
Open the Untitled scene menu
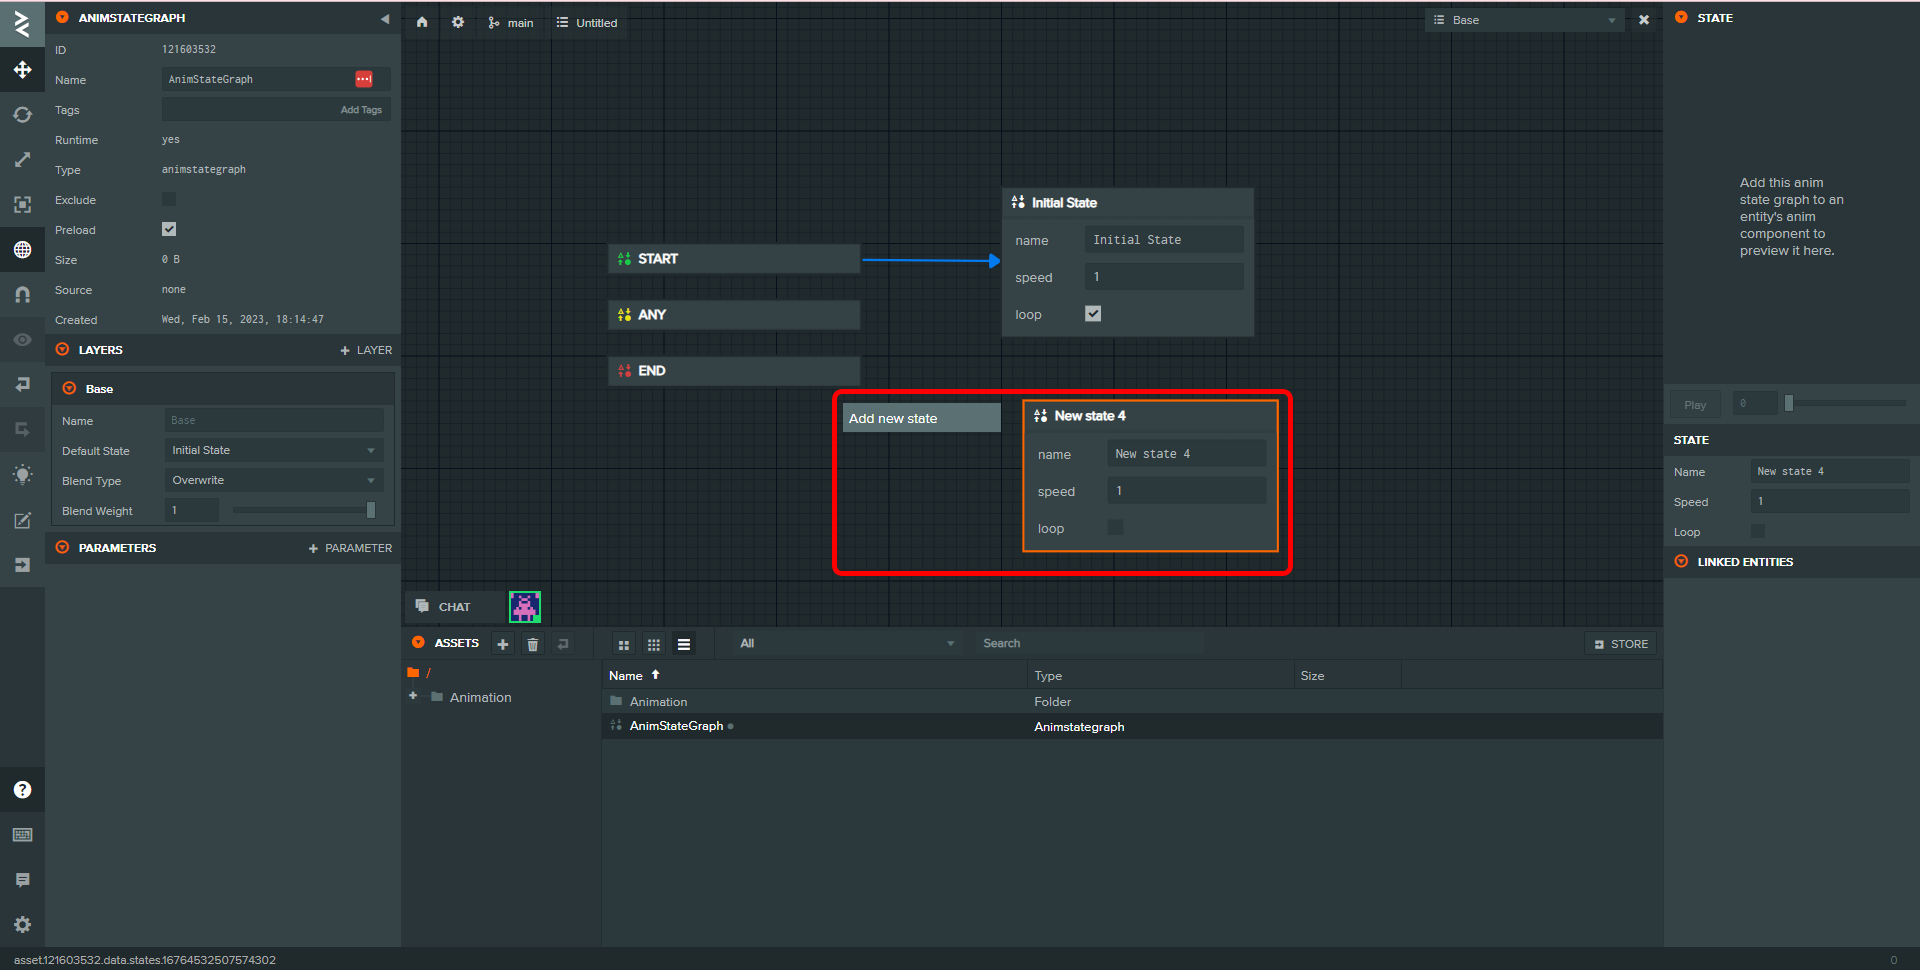pyautogui.click(x=587, y=22)
